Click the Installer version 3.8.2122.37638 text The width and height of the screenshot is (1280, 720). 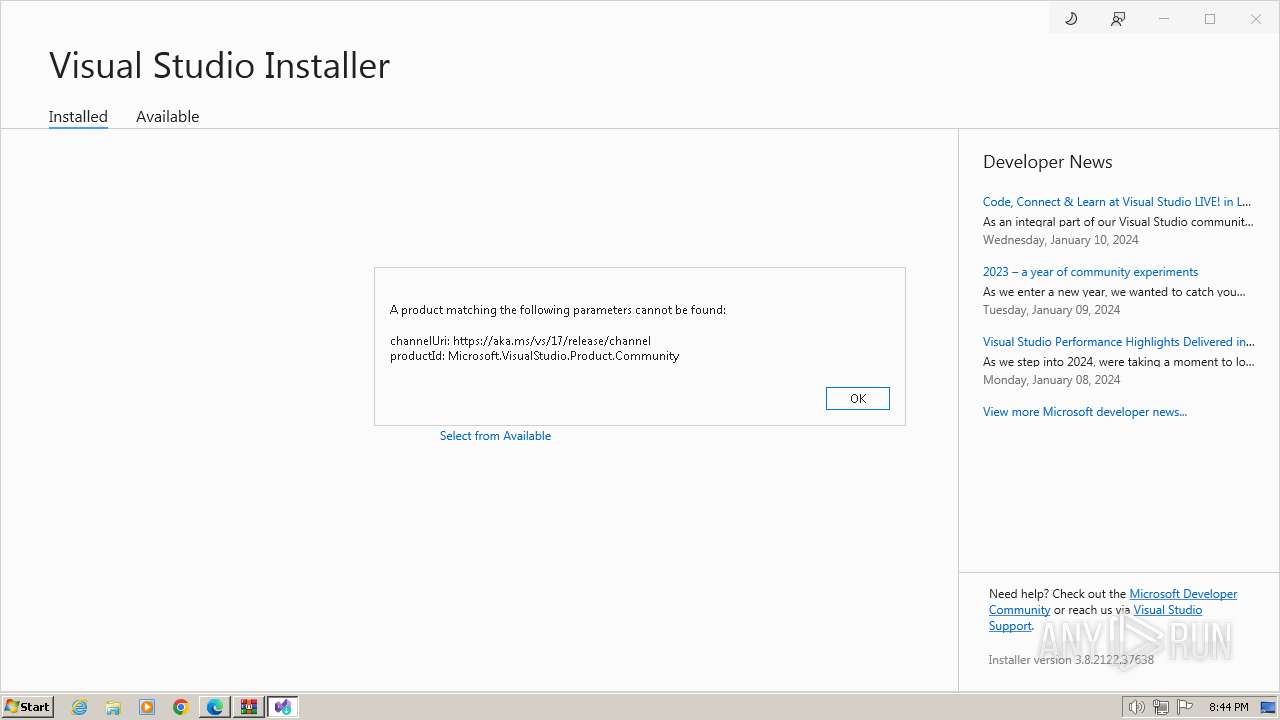tap(1071, 660)
